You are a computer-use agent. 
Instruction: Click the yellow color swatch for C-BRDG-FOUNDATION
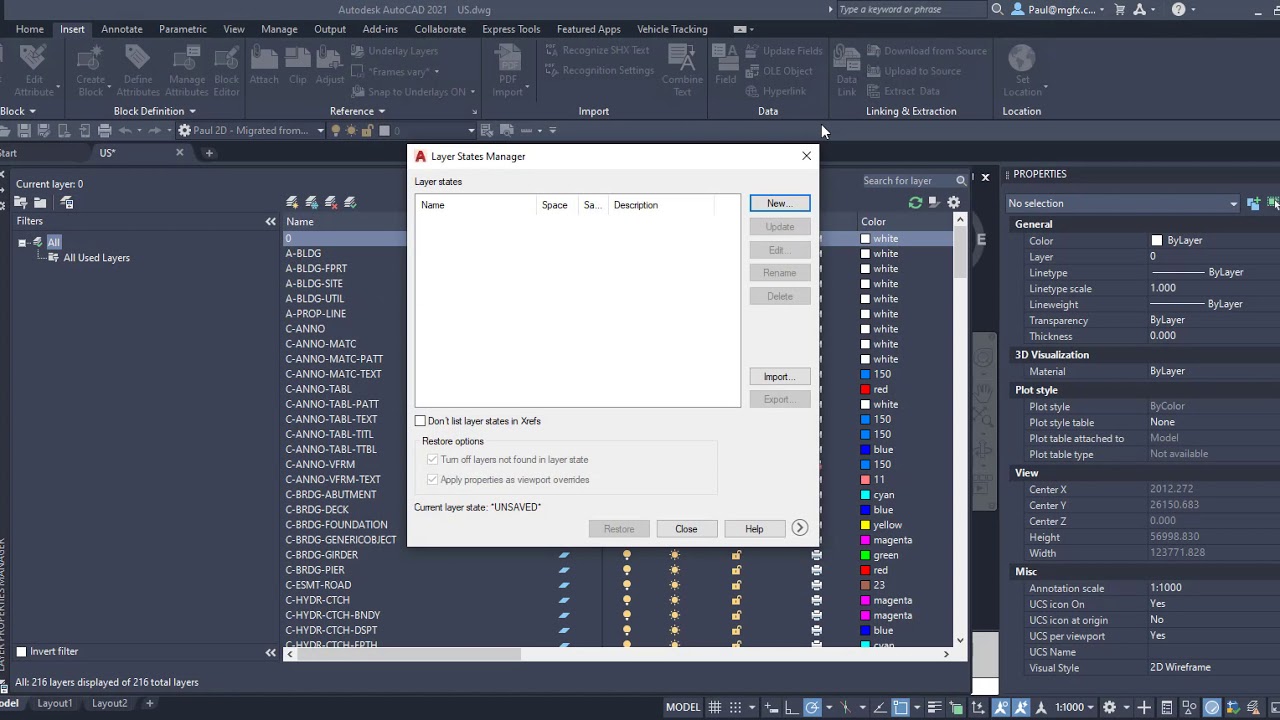coord(865,525)
